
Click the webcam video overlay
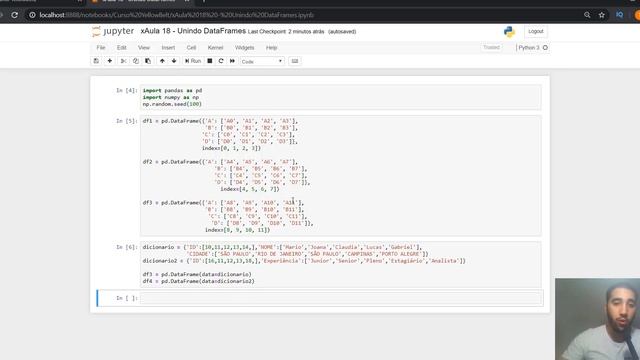pyautogui.click(x=598, y=319)
